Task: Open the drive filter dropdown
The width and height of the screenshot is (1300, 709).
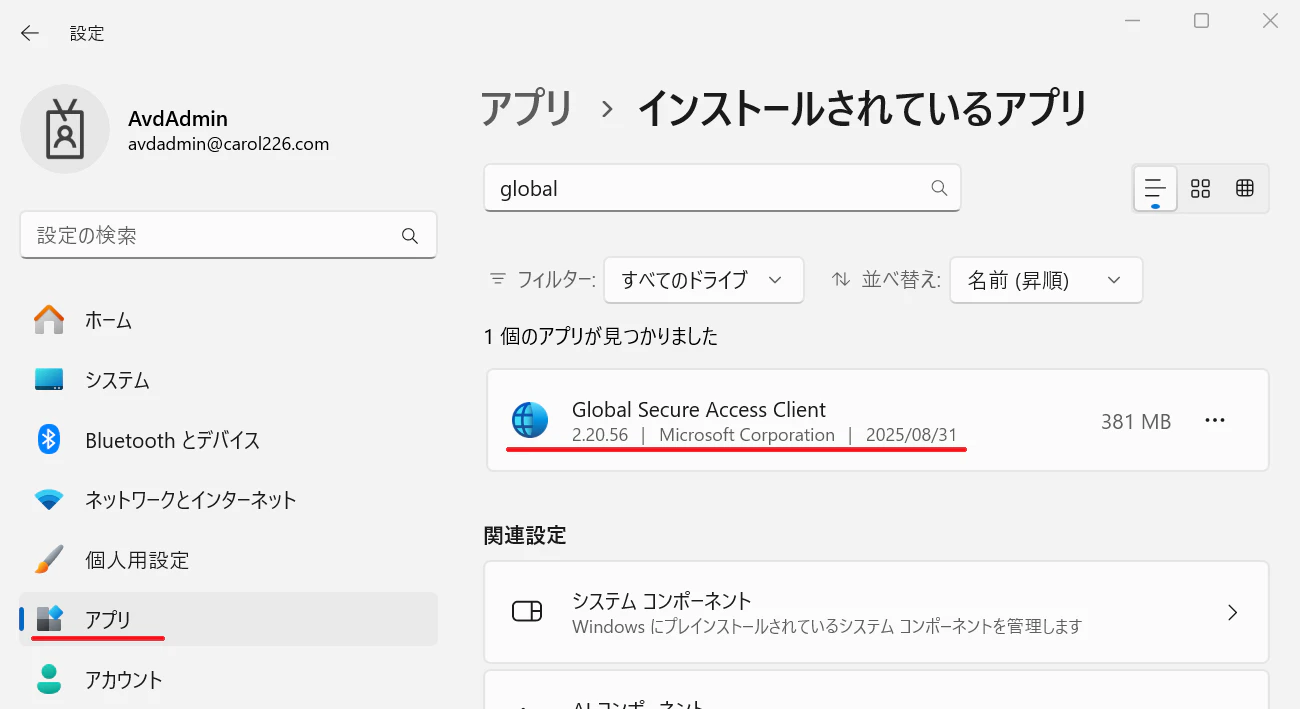Action: coord(703,280)
